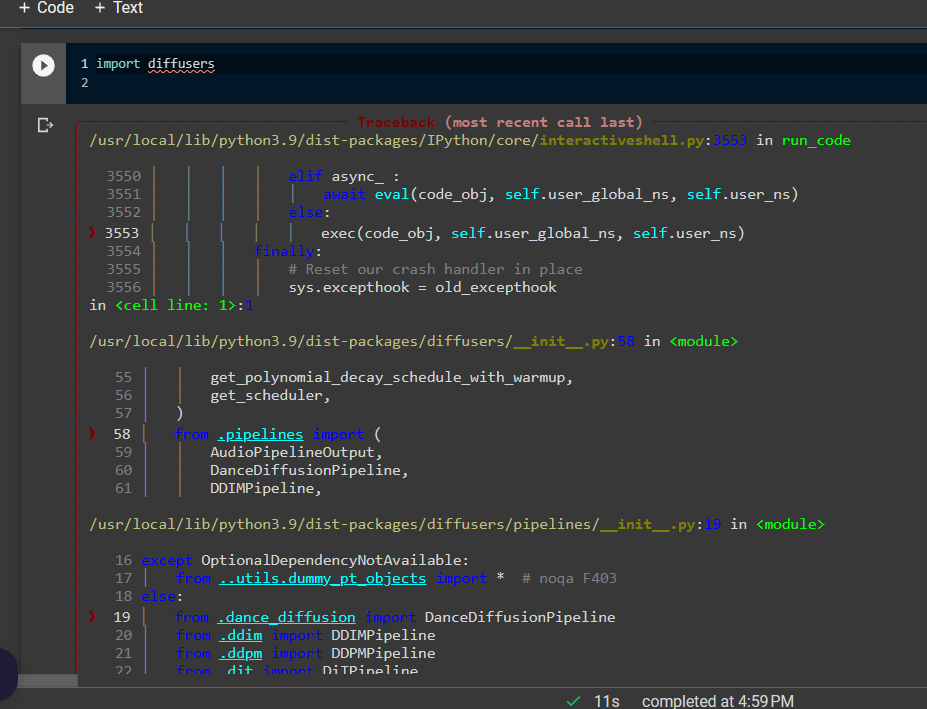
Task: Click the diffusers/__init__.py:58 file path
Action: 362,341
